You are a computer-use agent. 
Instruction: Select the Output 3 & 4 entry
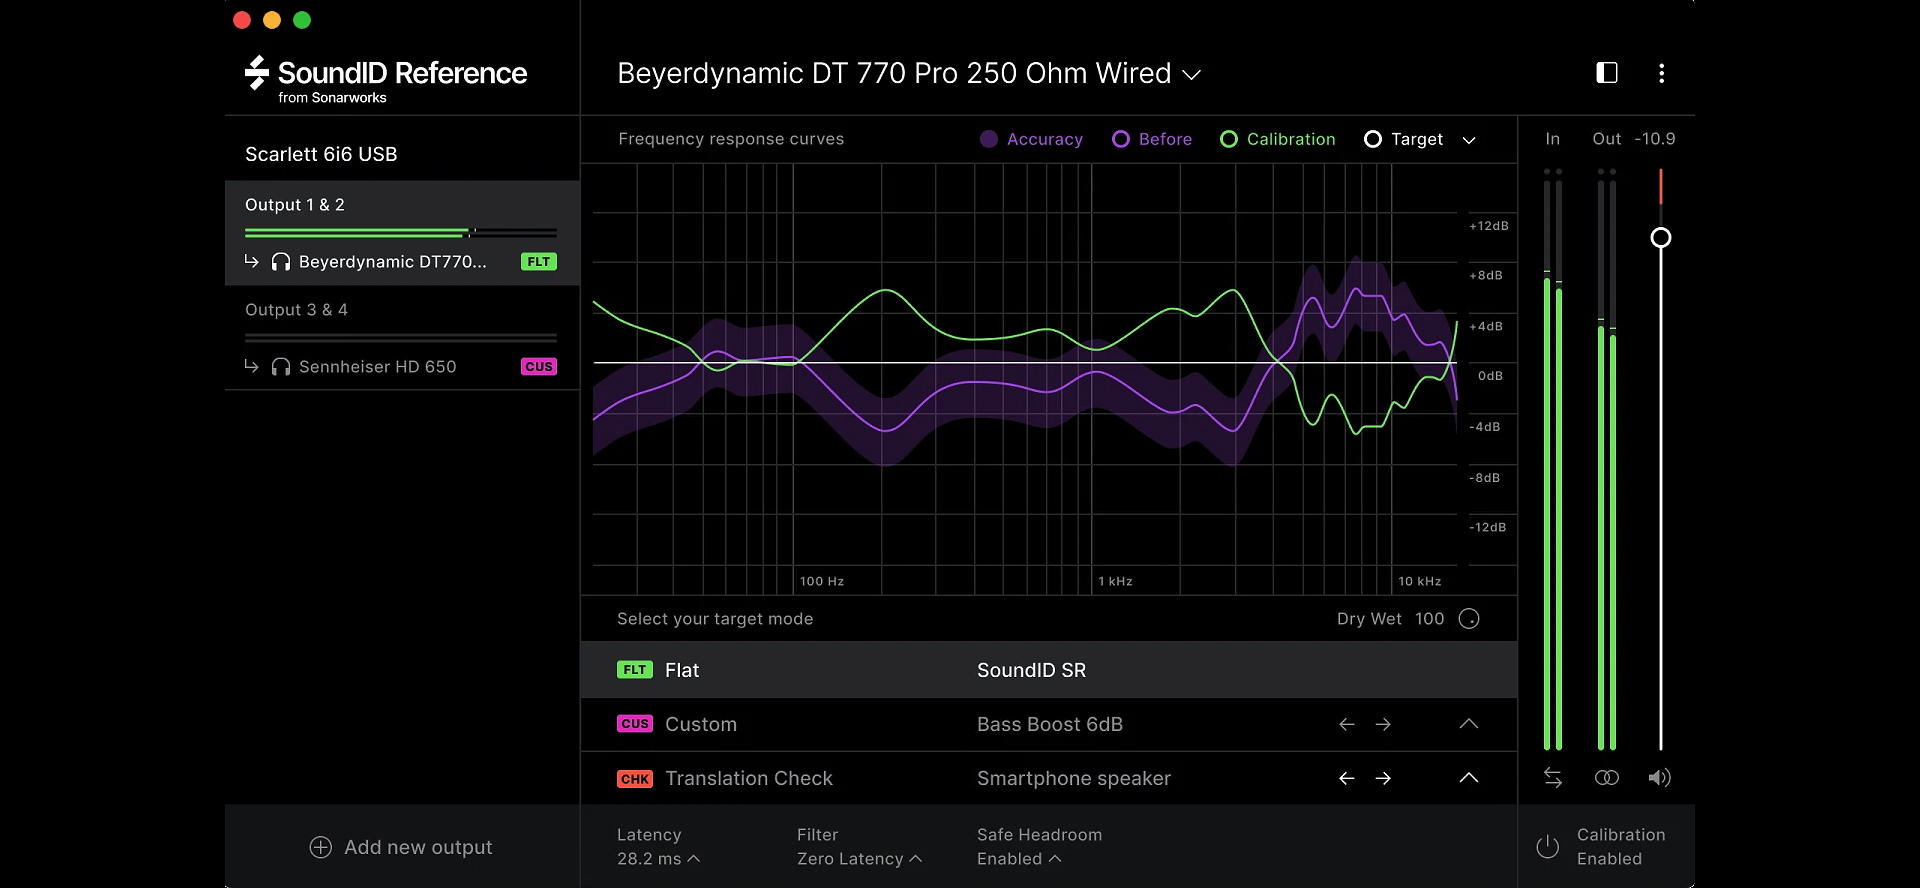pos(402,338)
